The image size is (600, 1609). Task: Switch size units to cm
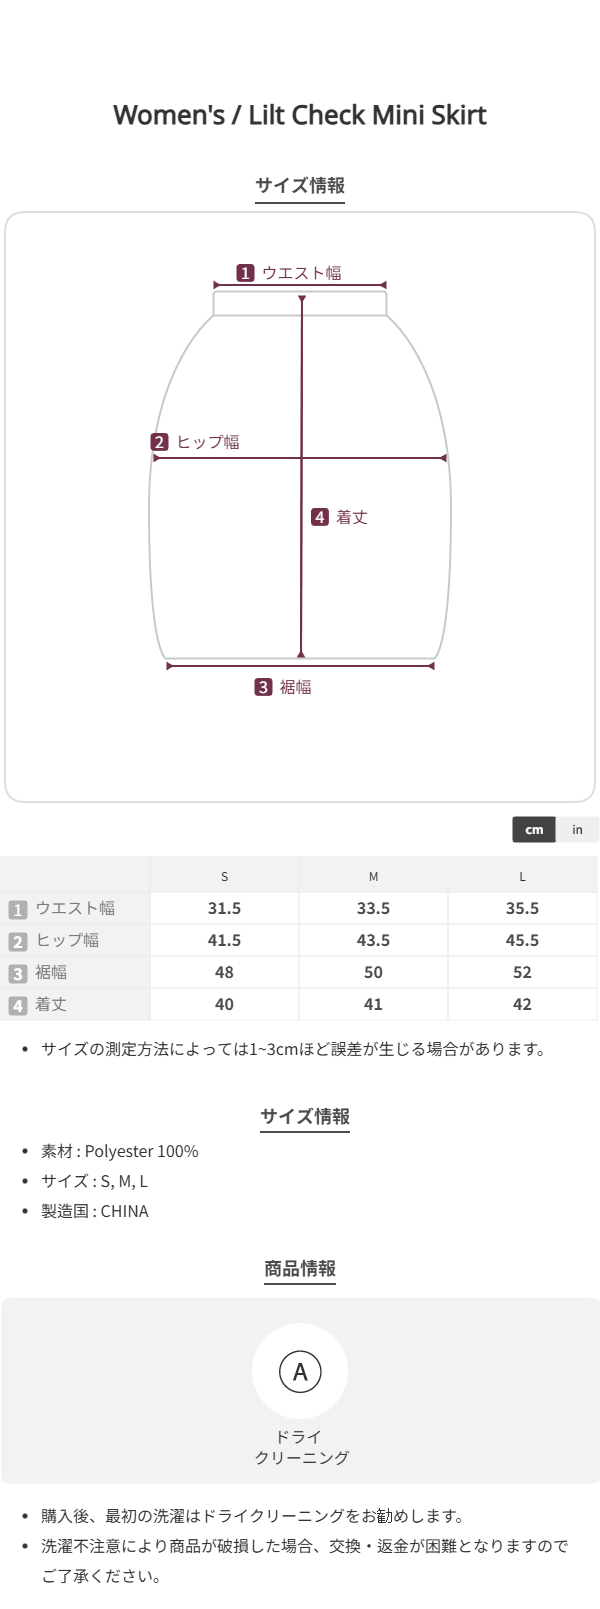[534, 829]
